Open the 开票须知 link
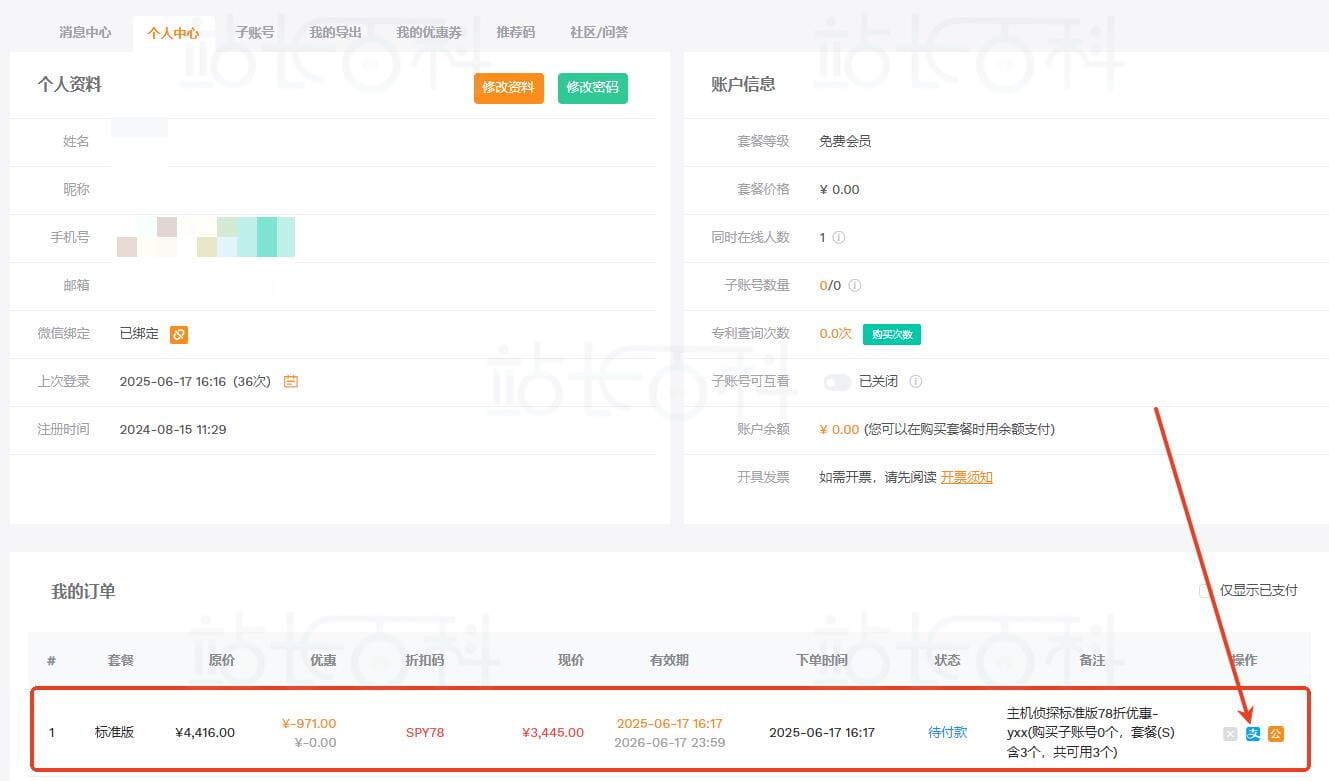This screenshot has width=1329, height=781. pos(966,477)
